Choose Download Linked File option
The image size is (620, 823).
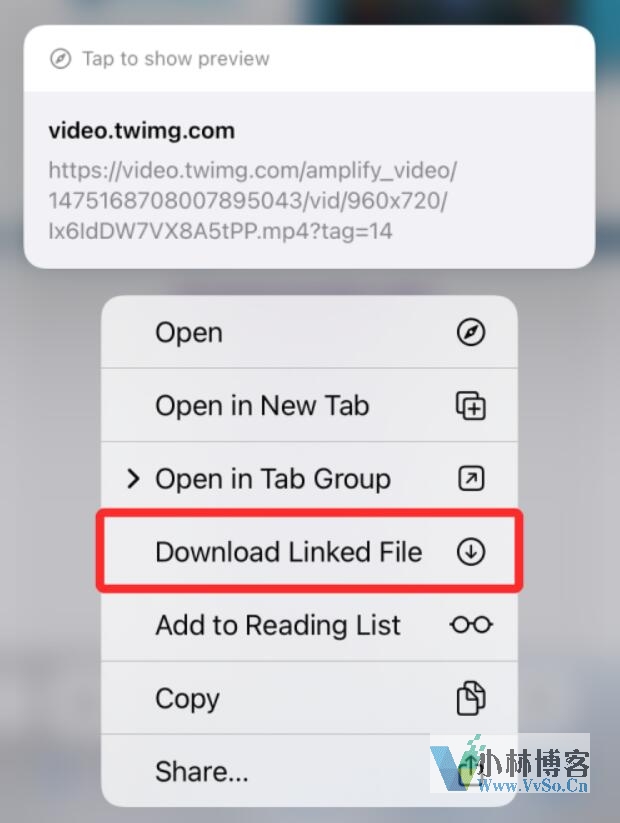309,552
